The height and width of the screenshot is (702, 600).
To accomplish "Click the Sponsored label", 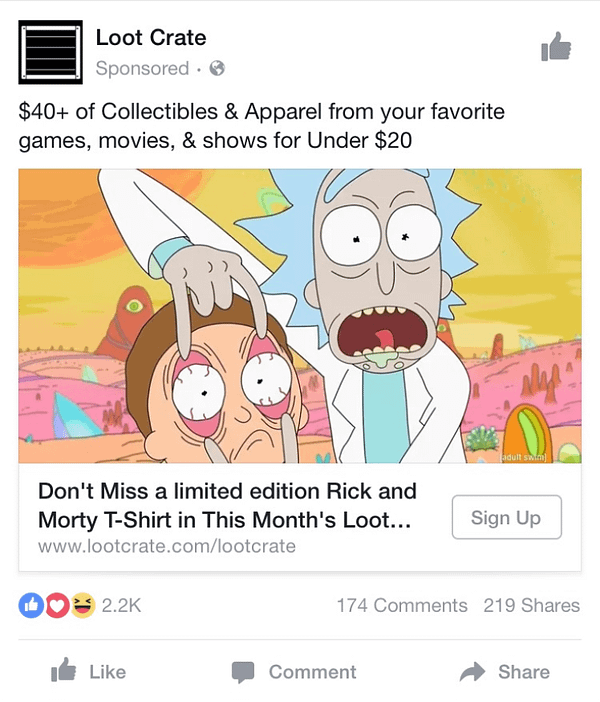I will (142, 68).
